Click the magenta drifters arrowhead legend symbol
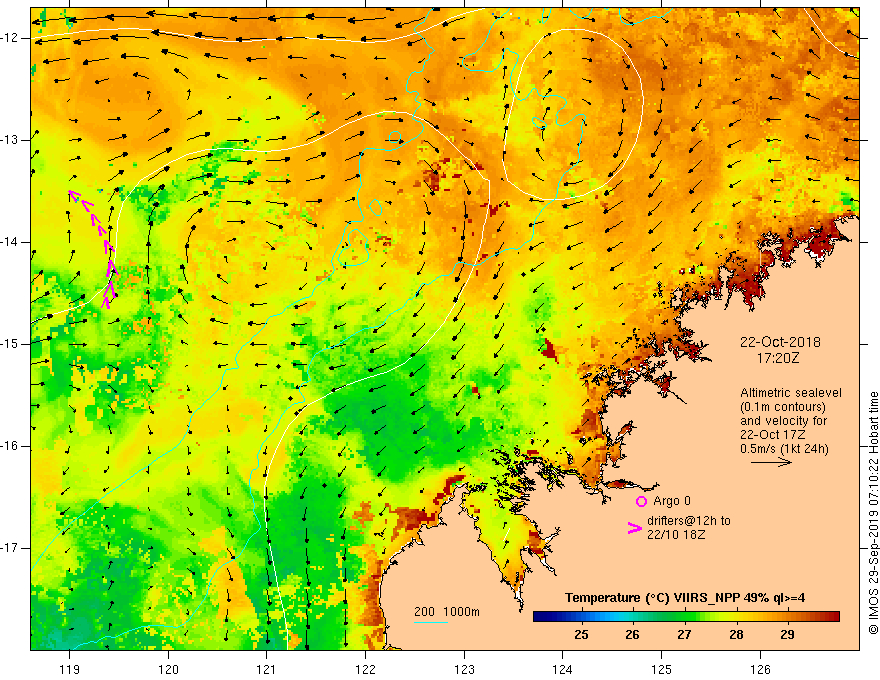880x680 pixels. 635,528
